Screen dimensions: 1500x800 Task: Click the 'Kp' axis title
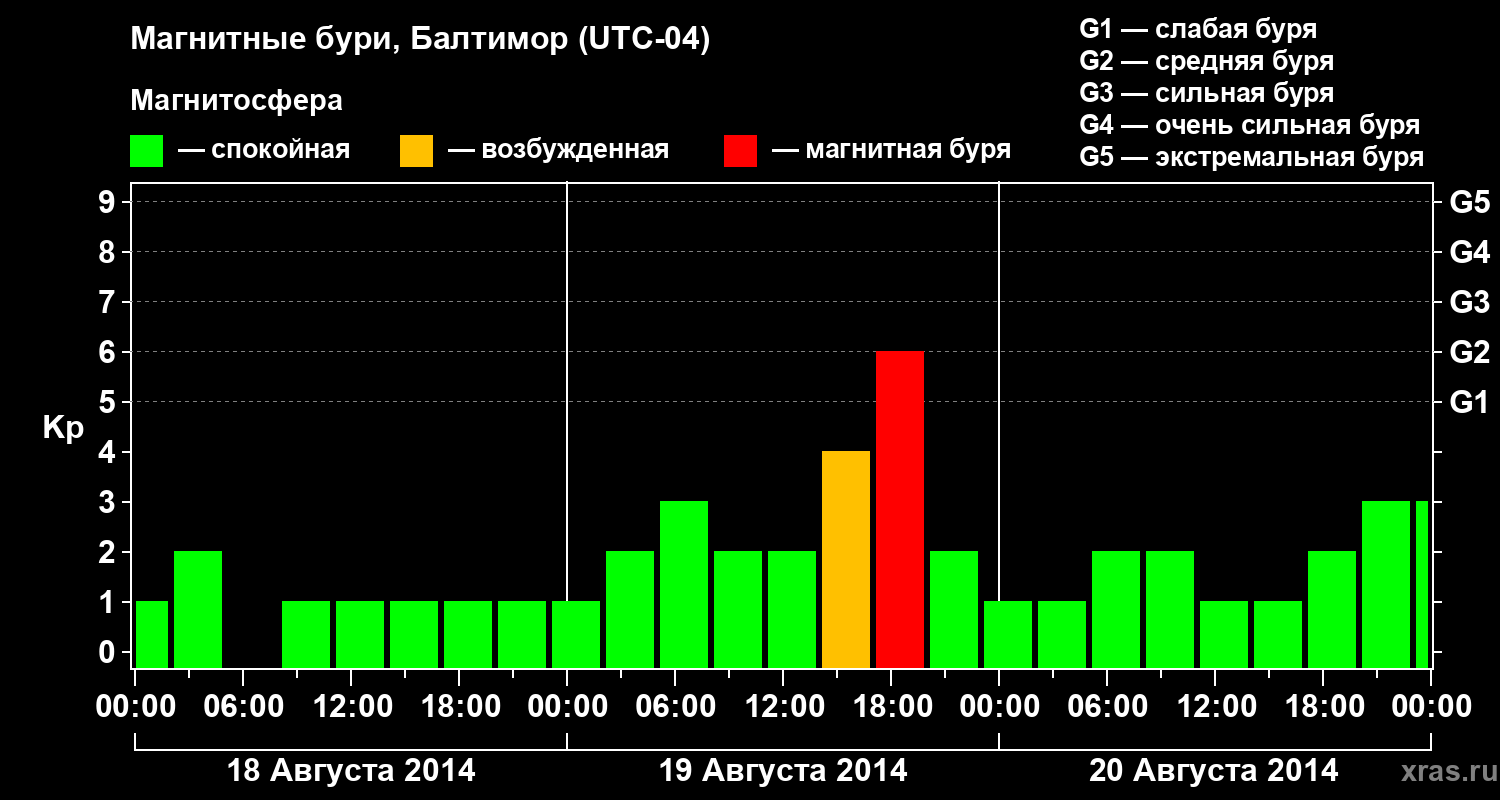[63, 428]
